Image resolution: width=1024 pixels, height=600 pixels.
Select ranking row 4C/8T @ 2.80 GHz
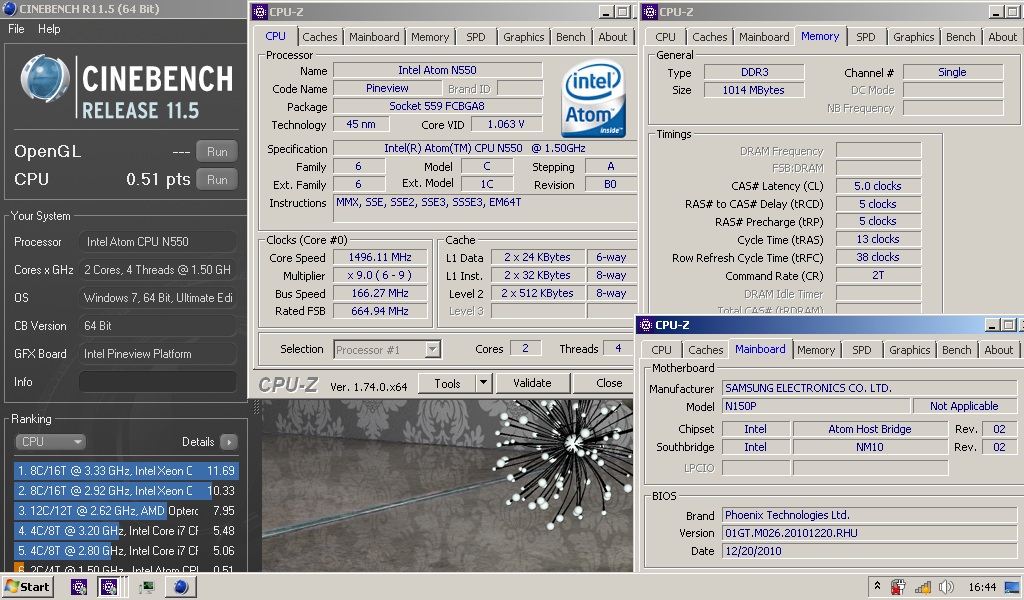click(126, 551)
